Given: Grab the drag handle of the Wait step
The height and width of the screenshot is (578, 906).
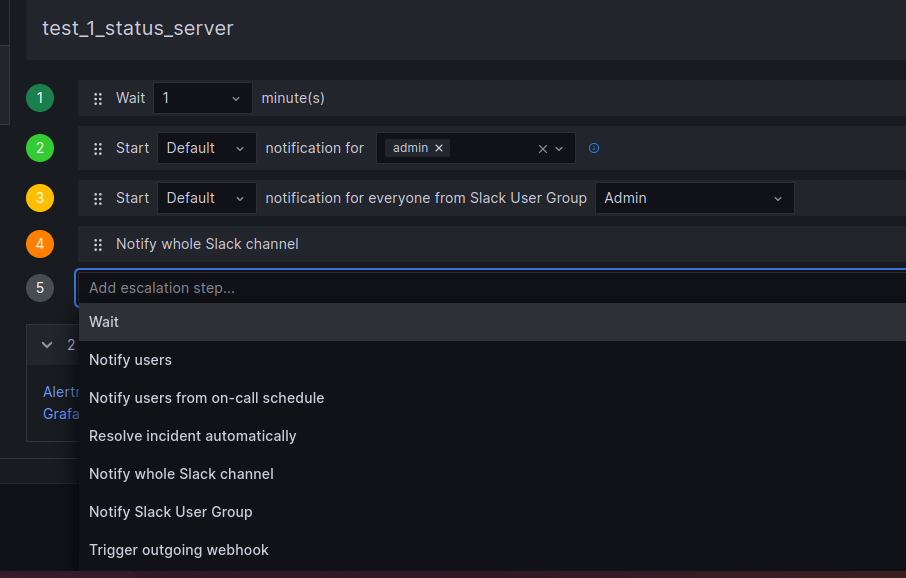Looking at the screenshot, I should point(98,99).
